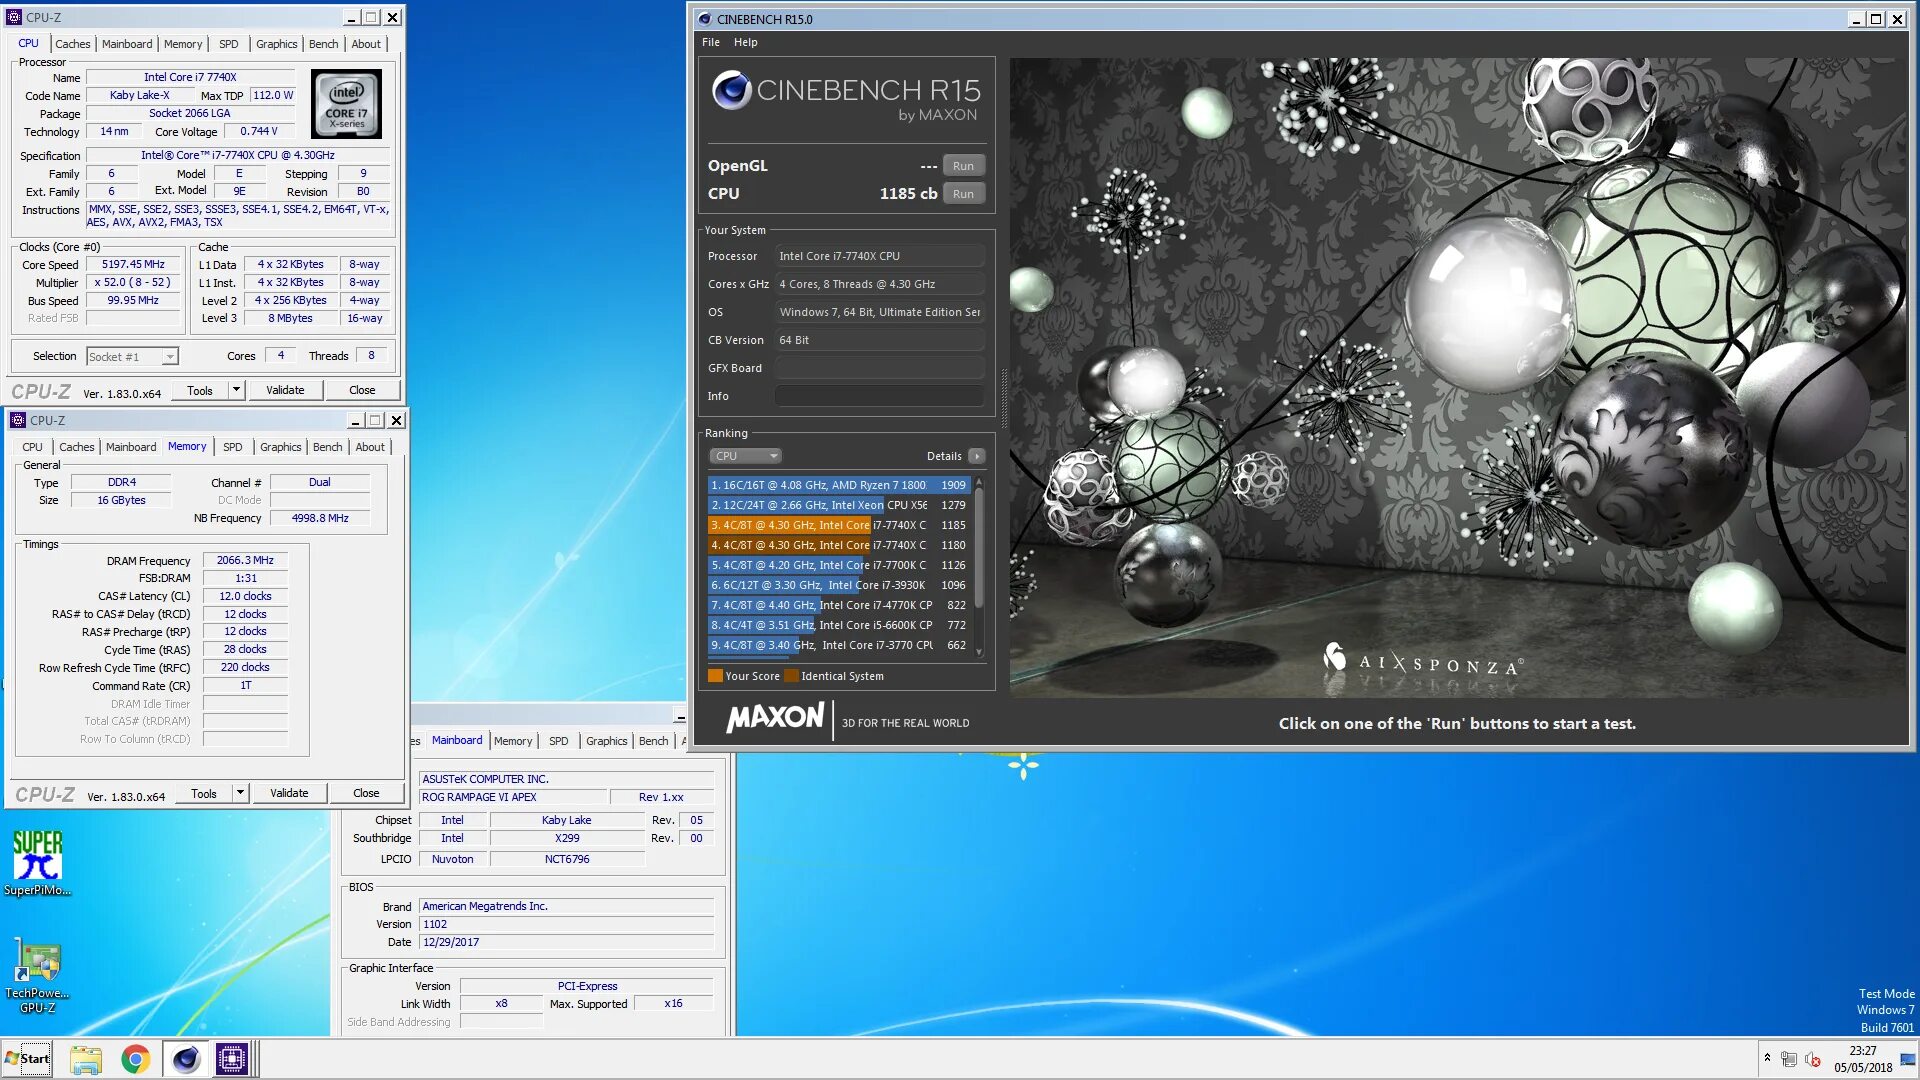Click Details arrow in Ranking panel
This screenshot has height=1080, width=1920.
tap(977, 456)
